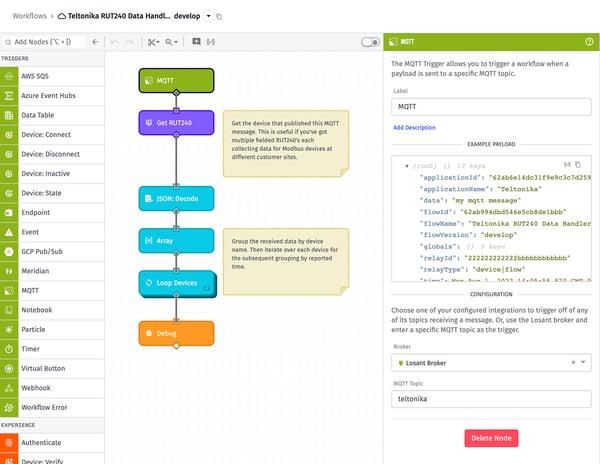Select the Debug node on canvas

[176, 334]
